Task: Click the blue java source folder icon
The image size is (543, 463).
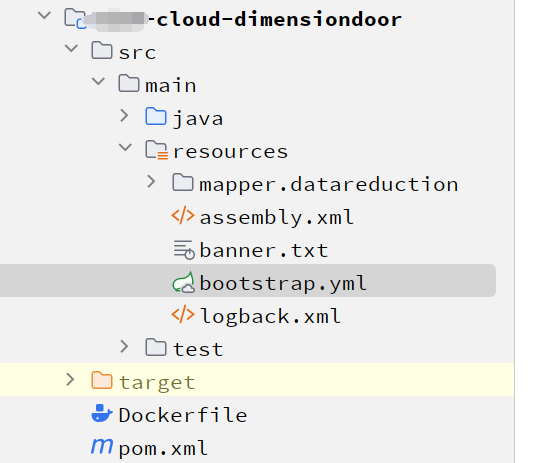Action: [x=156, y=116]
